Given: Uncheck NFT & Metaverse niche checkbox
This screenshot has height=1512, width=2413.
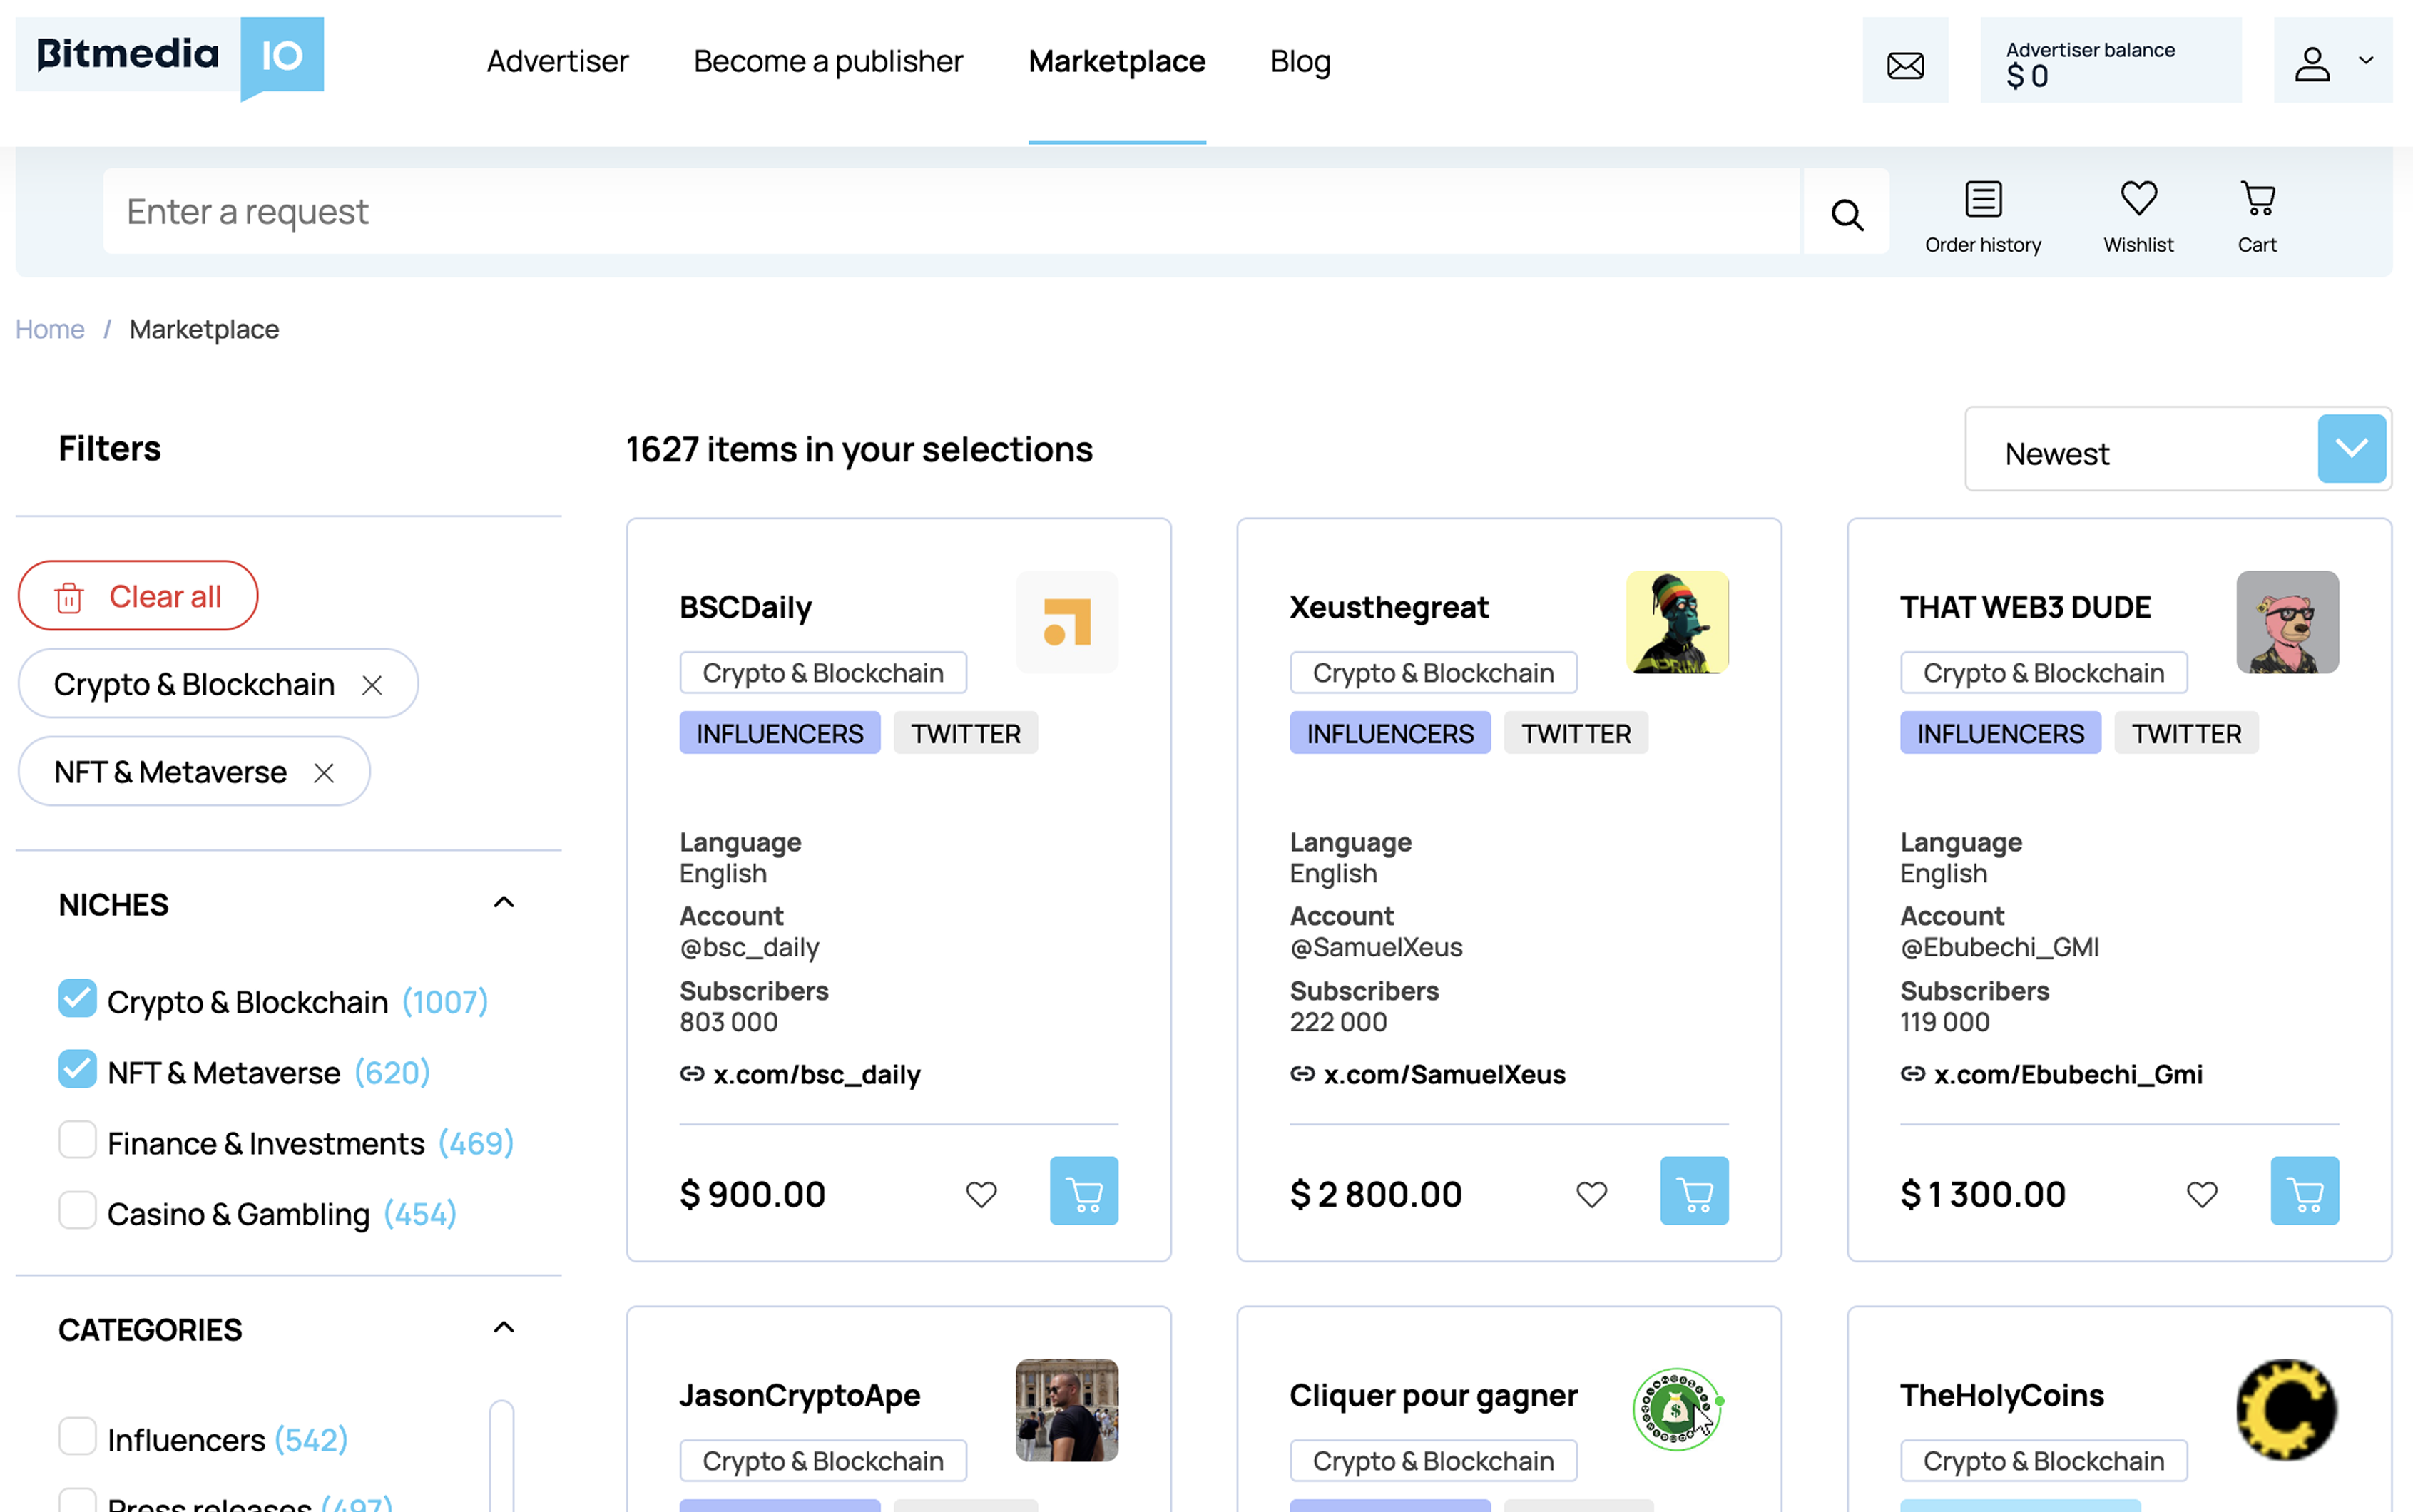Looking at the screenshot, I should coord(77,1069).
